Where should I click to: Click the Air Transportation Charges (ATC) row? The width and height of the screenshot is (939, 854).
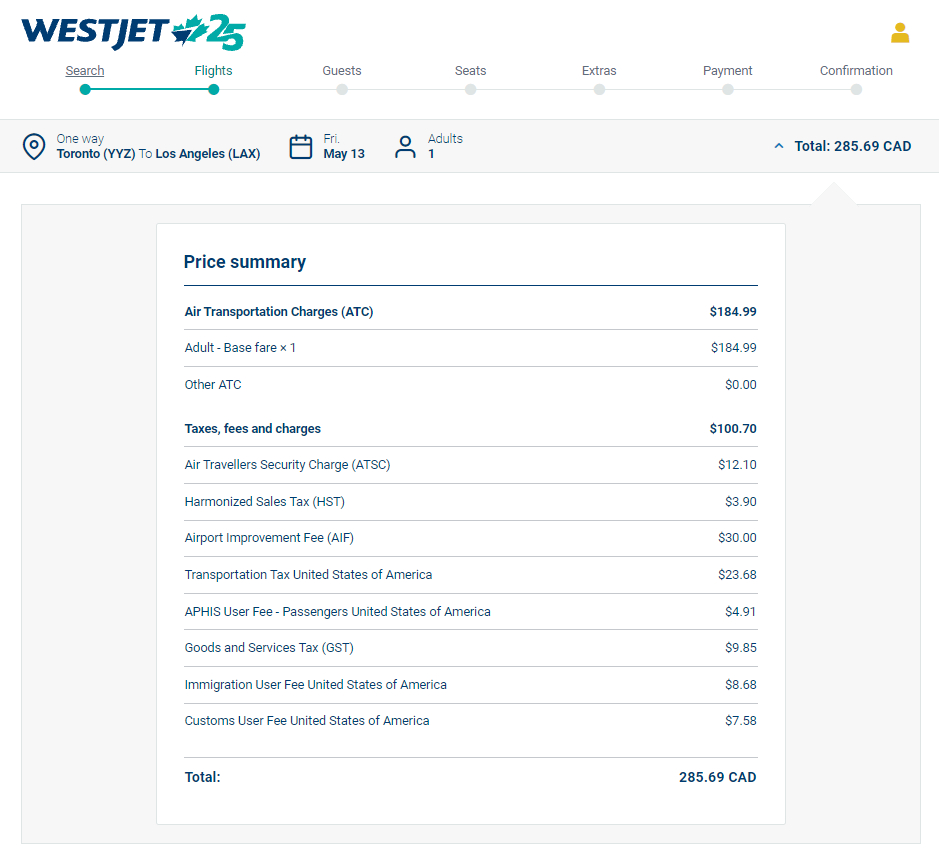[x=470, y=312]
